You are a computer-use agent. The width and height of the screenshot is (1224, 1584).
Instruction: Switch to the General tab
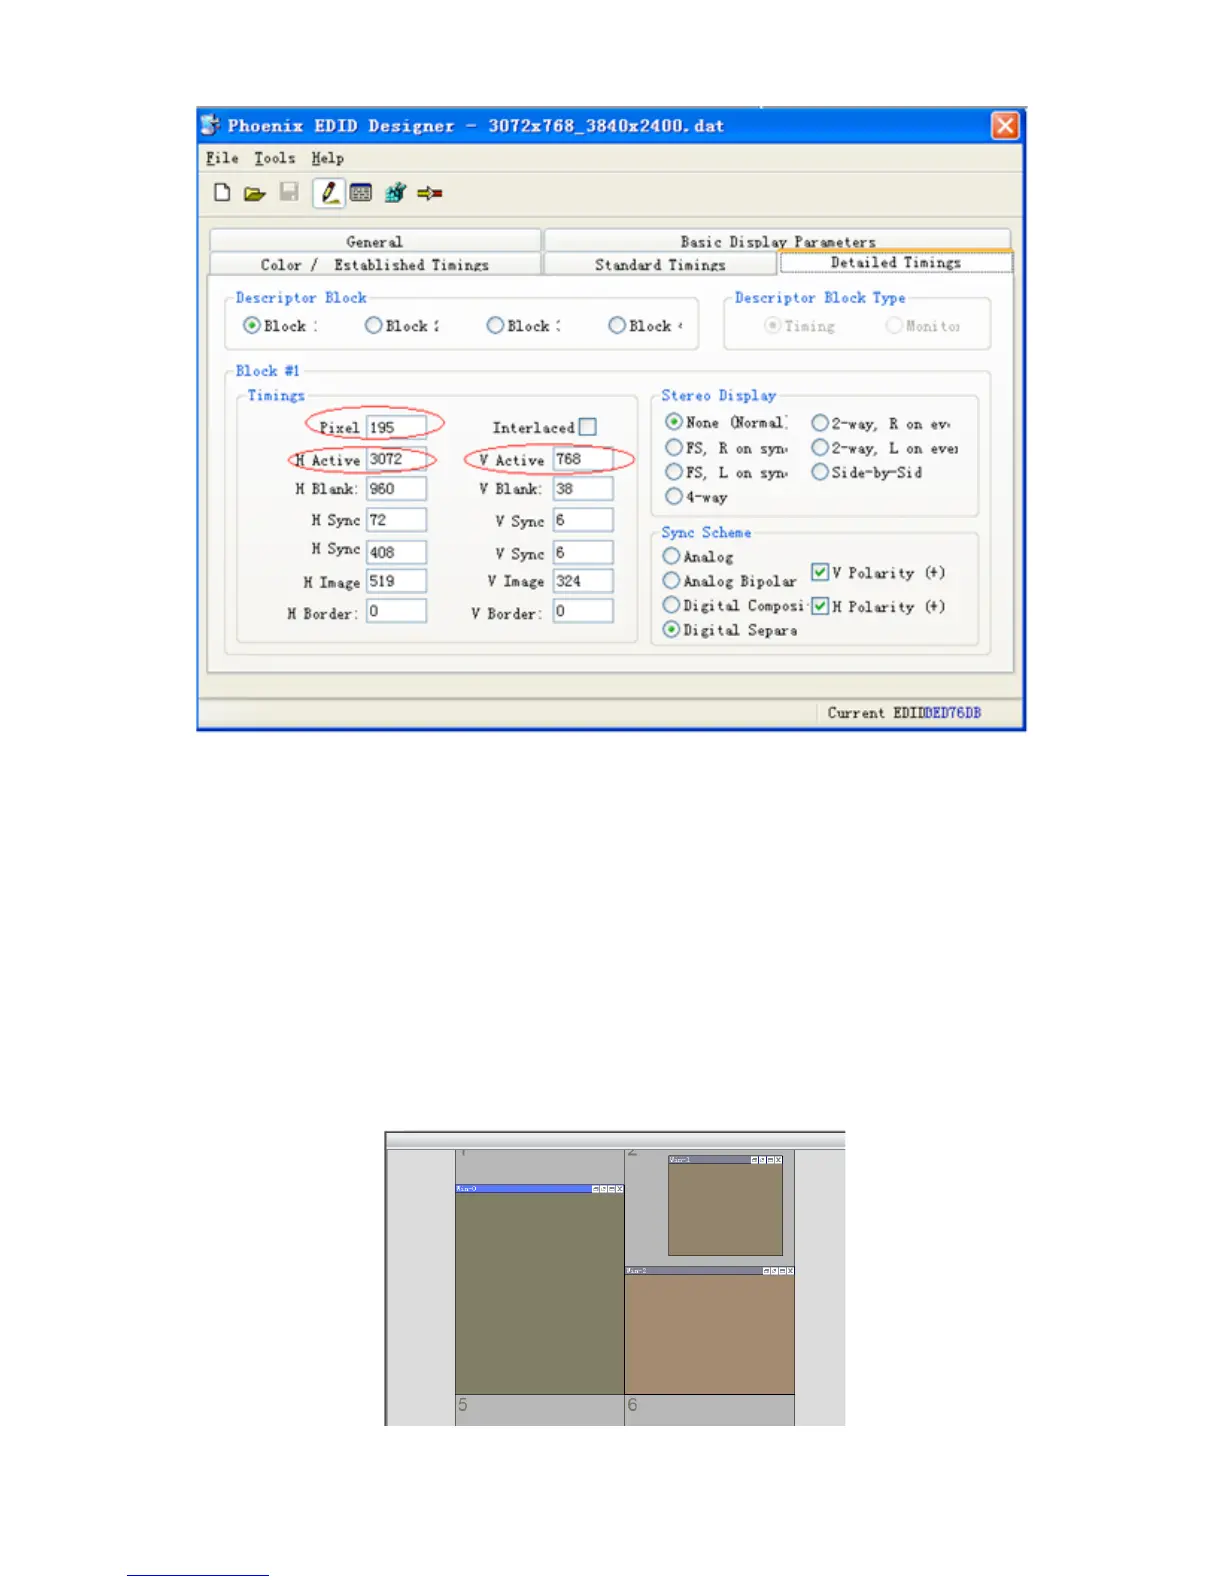coord(375,241)
